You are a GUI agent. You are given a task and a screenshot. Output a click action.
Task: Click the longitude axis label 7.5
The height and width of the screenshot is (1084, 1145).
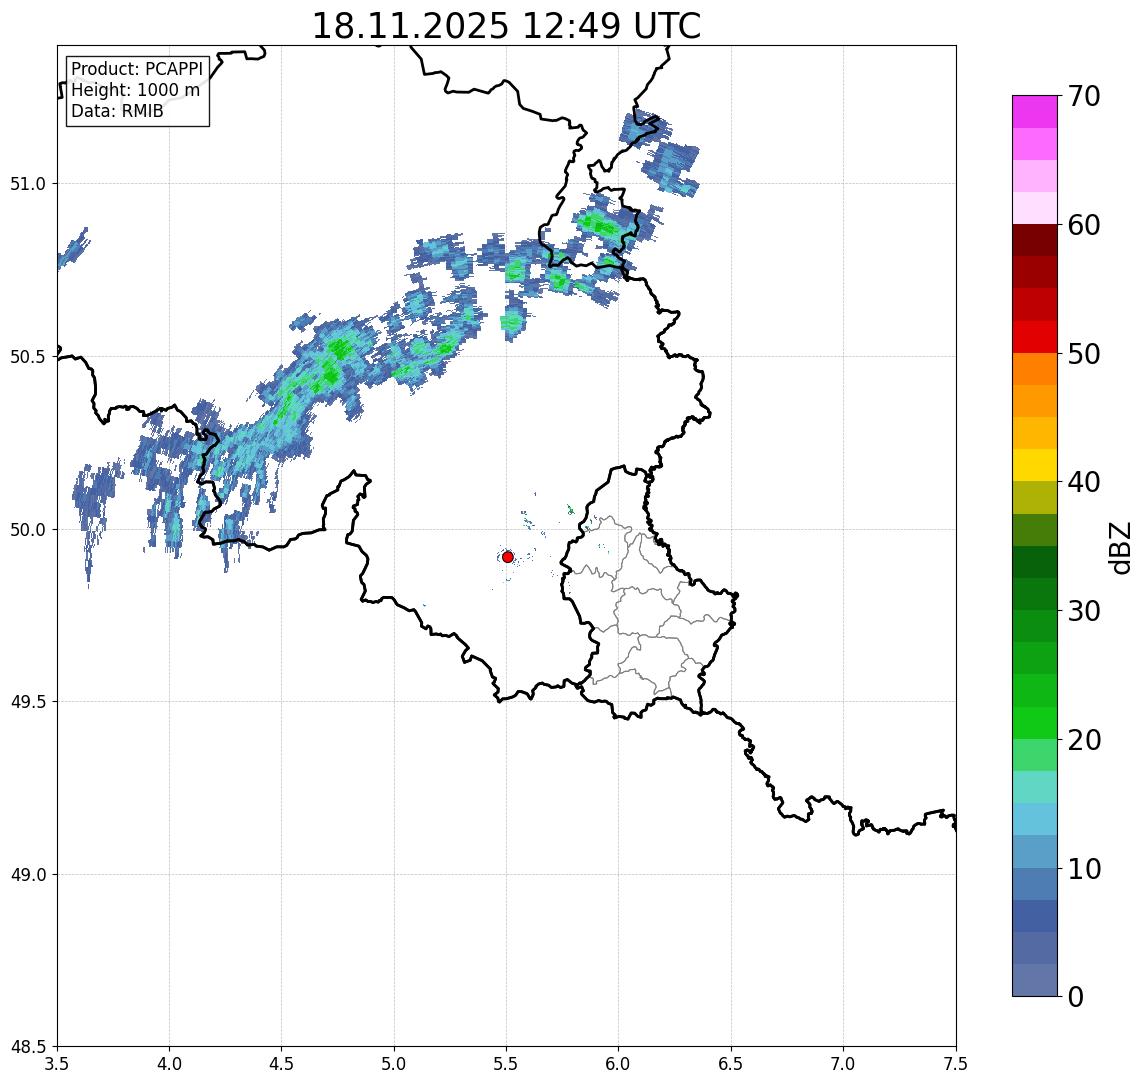click(956, 1064)
